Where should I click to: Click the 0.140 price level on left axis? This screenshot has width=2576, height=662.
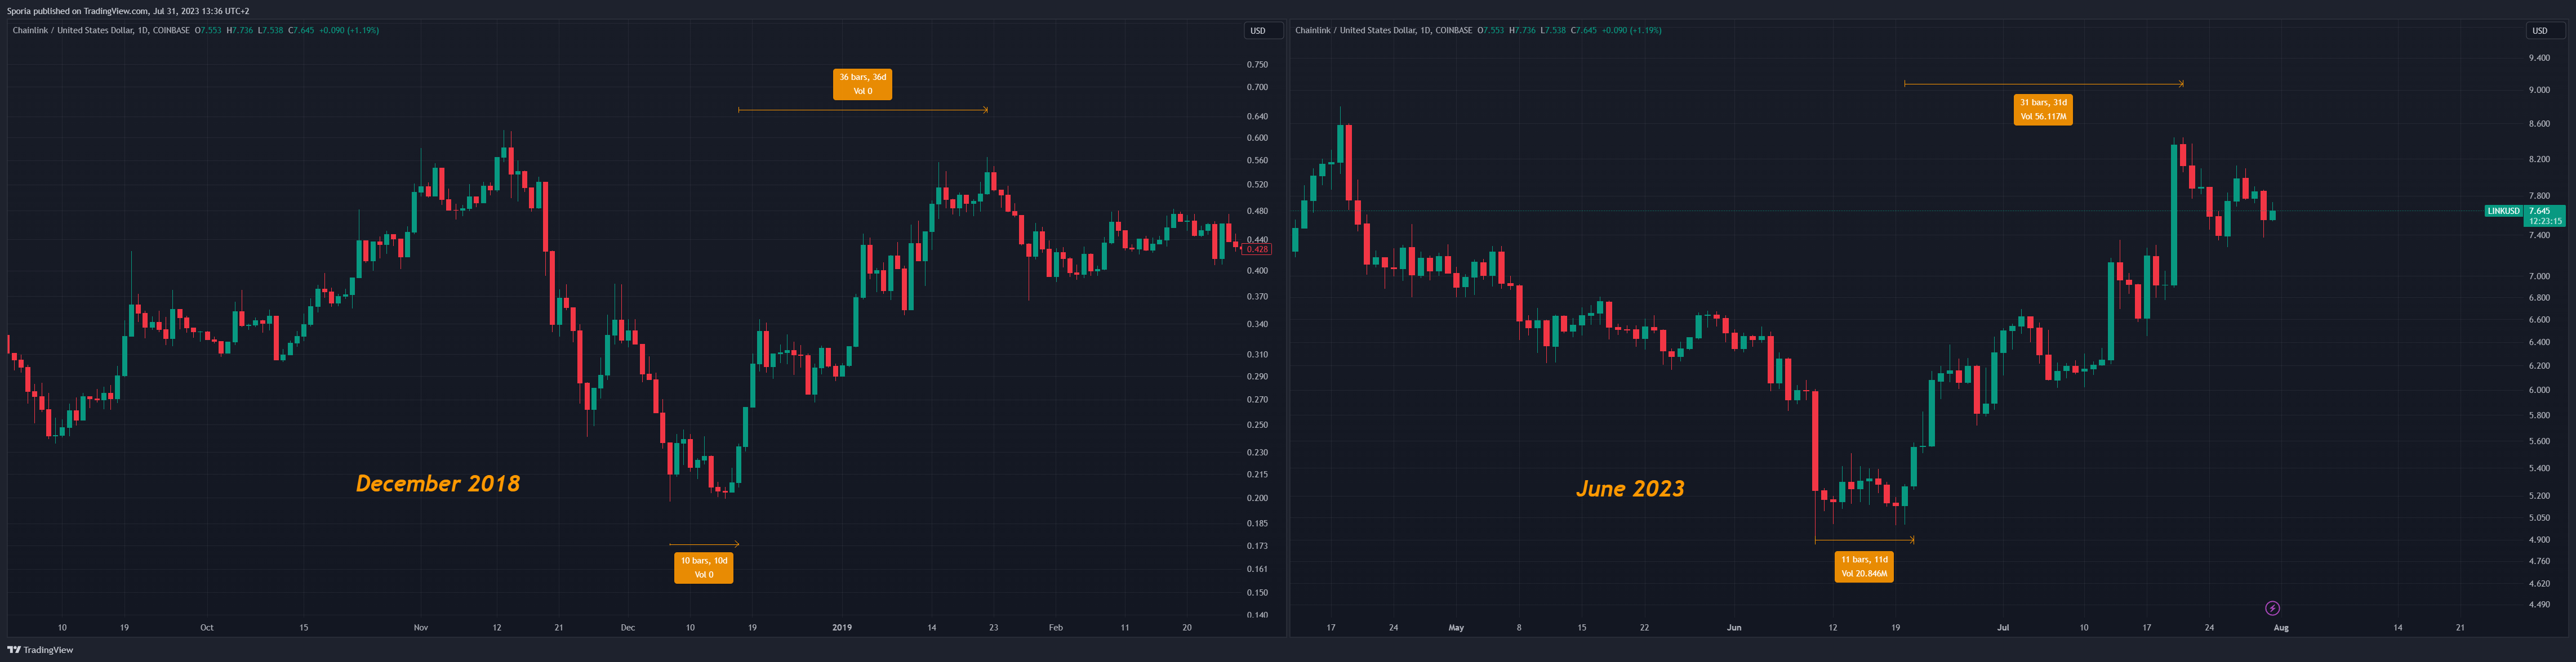(x=1257, y=615)
